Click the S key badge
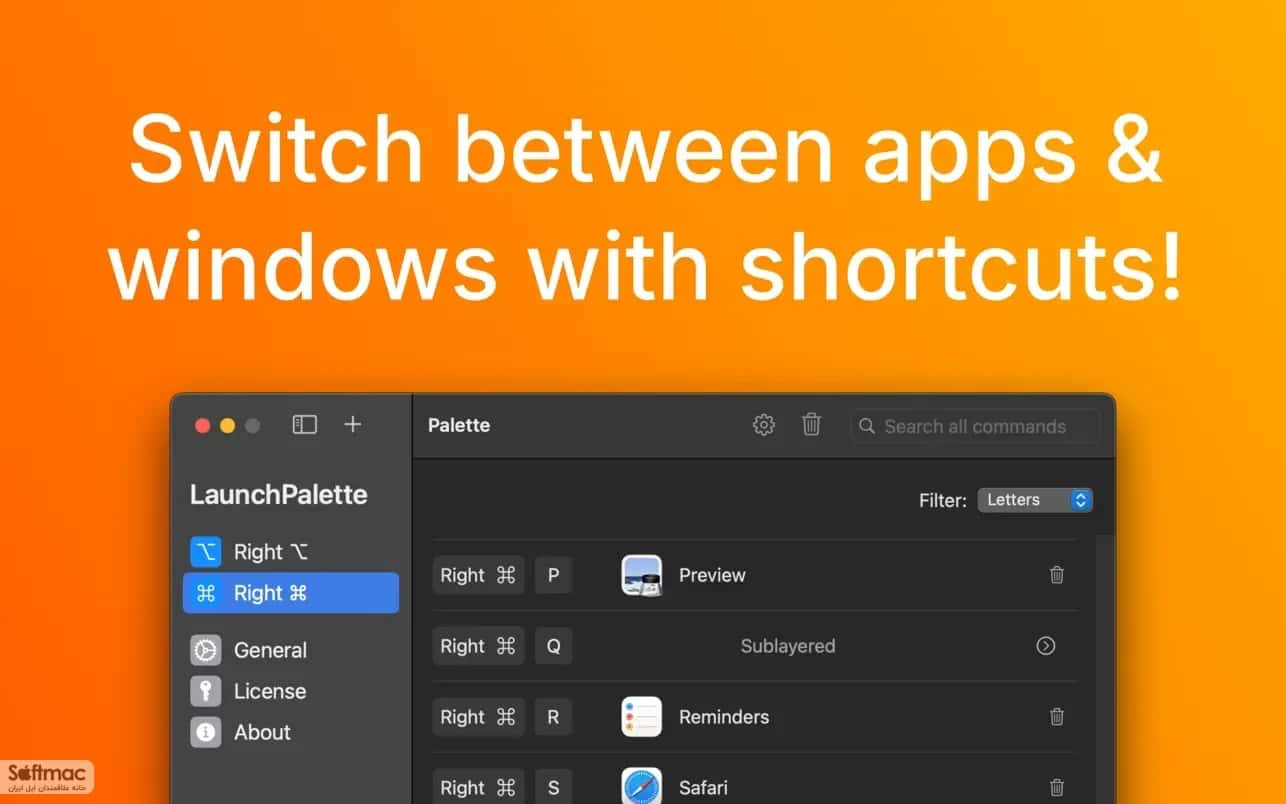This screenshot has height=804, width=1286. [553, 786]
